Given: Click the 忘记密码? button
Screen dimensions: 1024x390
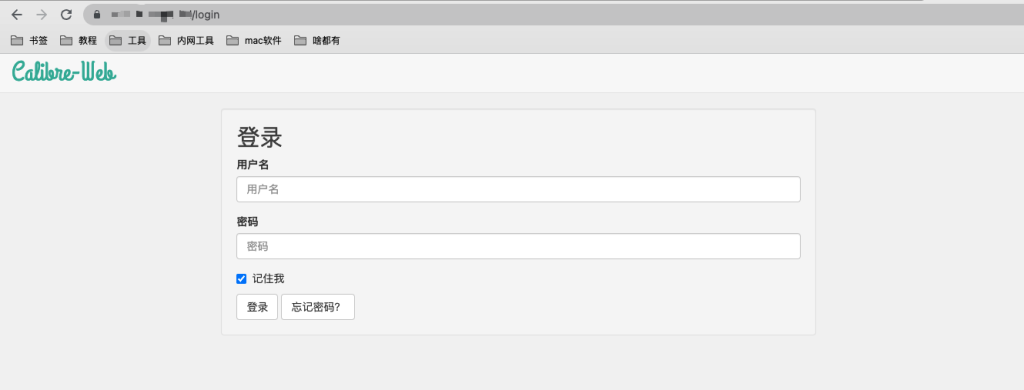Looking at the screenshot, I should [x=318, y=307].
